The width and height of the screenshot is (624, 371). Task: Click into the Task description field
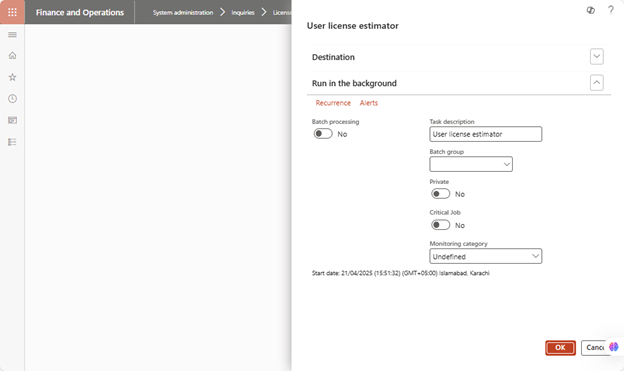coord(486,134)
